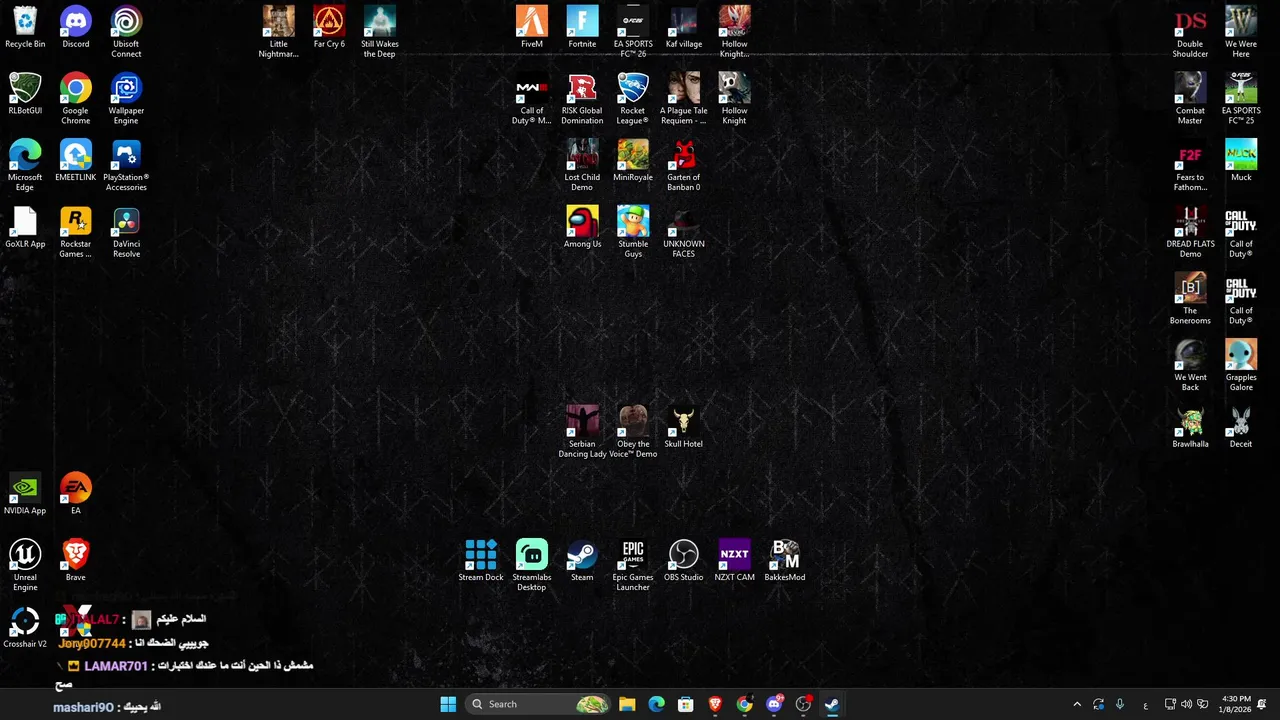Select A Plague Tale Requiem icon

coord(684,99)
